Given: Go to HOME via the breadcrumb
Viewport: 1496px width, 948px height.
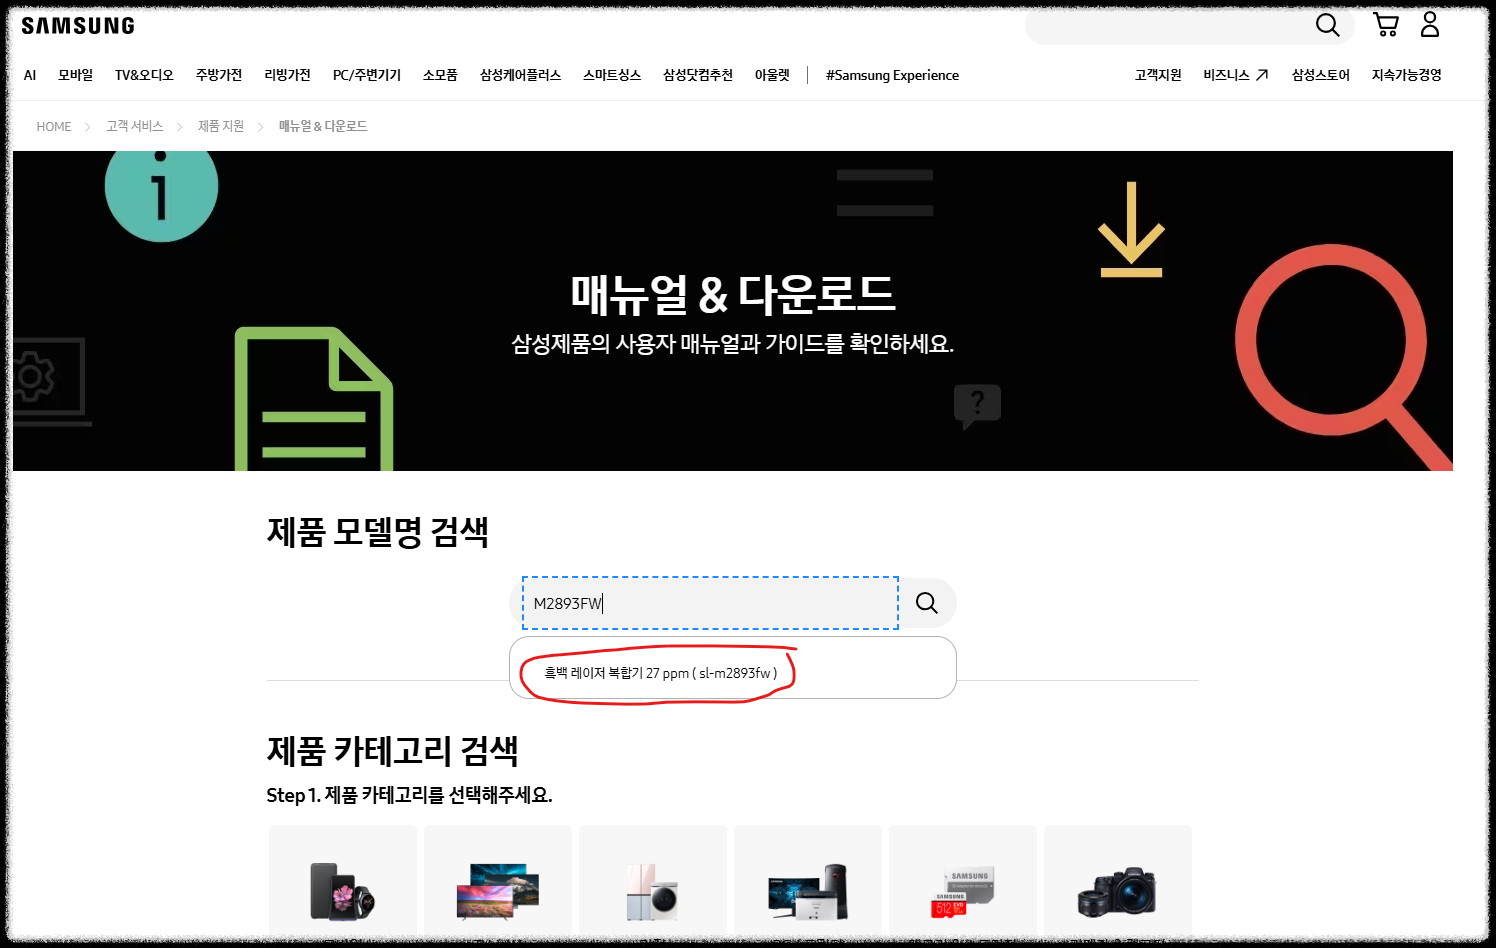Looking at the screenshot, I should tap(54, 126).
